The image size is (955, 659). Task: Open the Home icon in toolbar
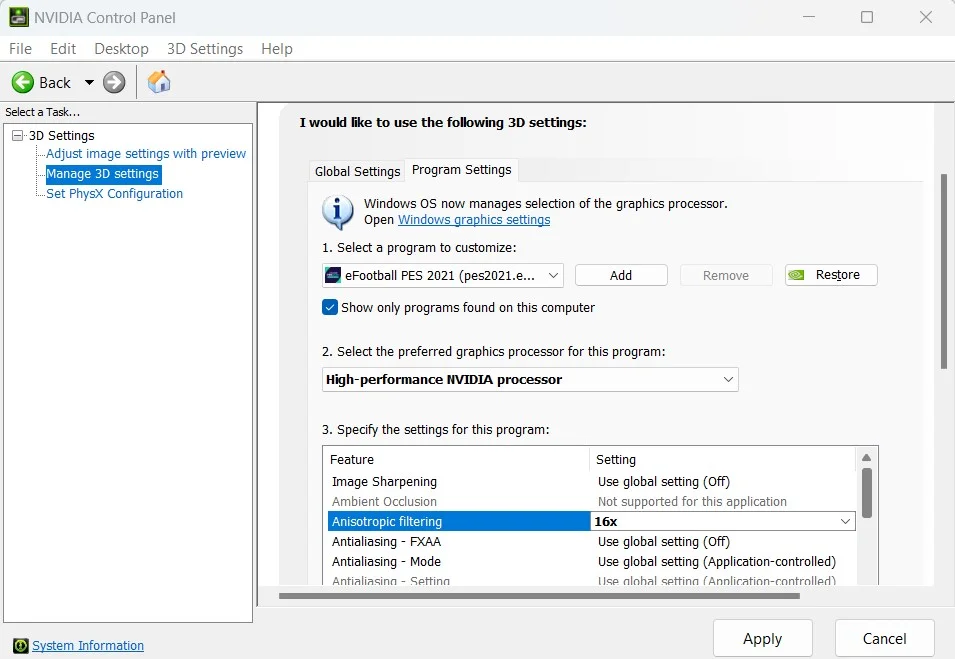pyautogui.click(x=159, y=82)
